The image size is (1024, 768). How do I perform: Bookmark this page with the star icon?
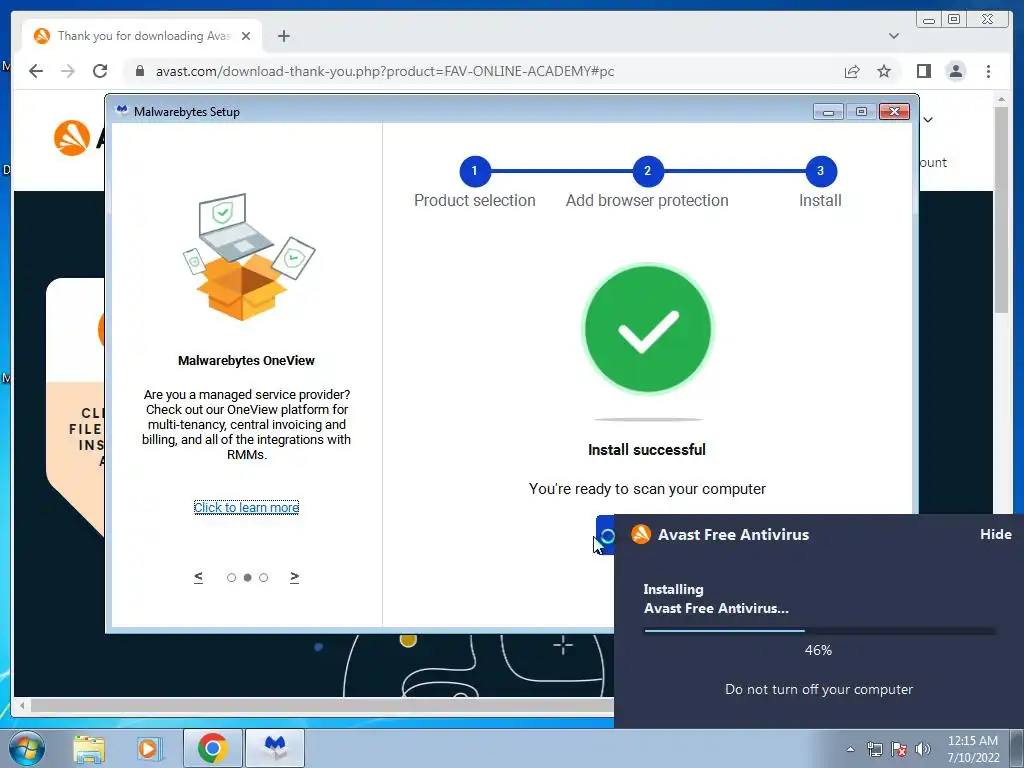[x=884, y=71]
